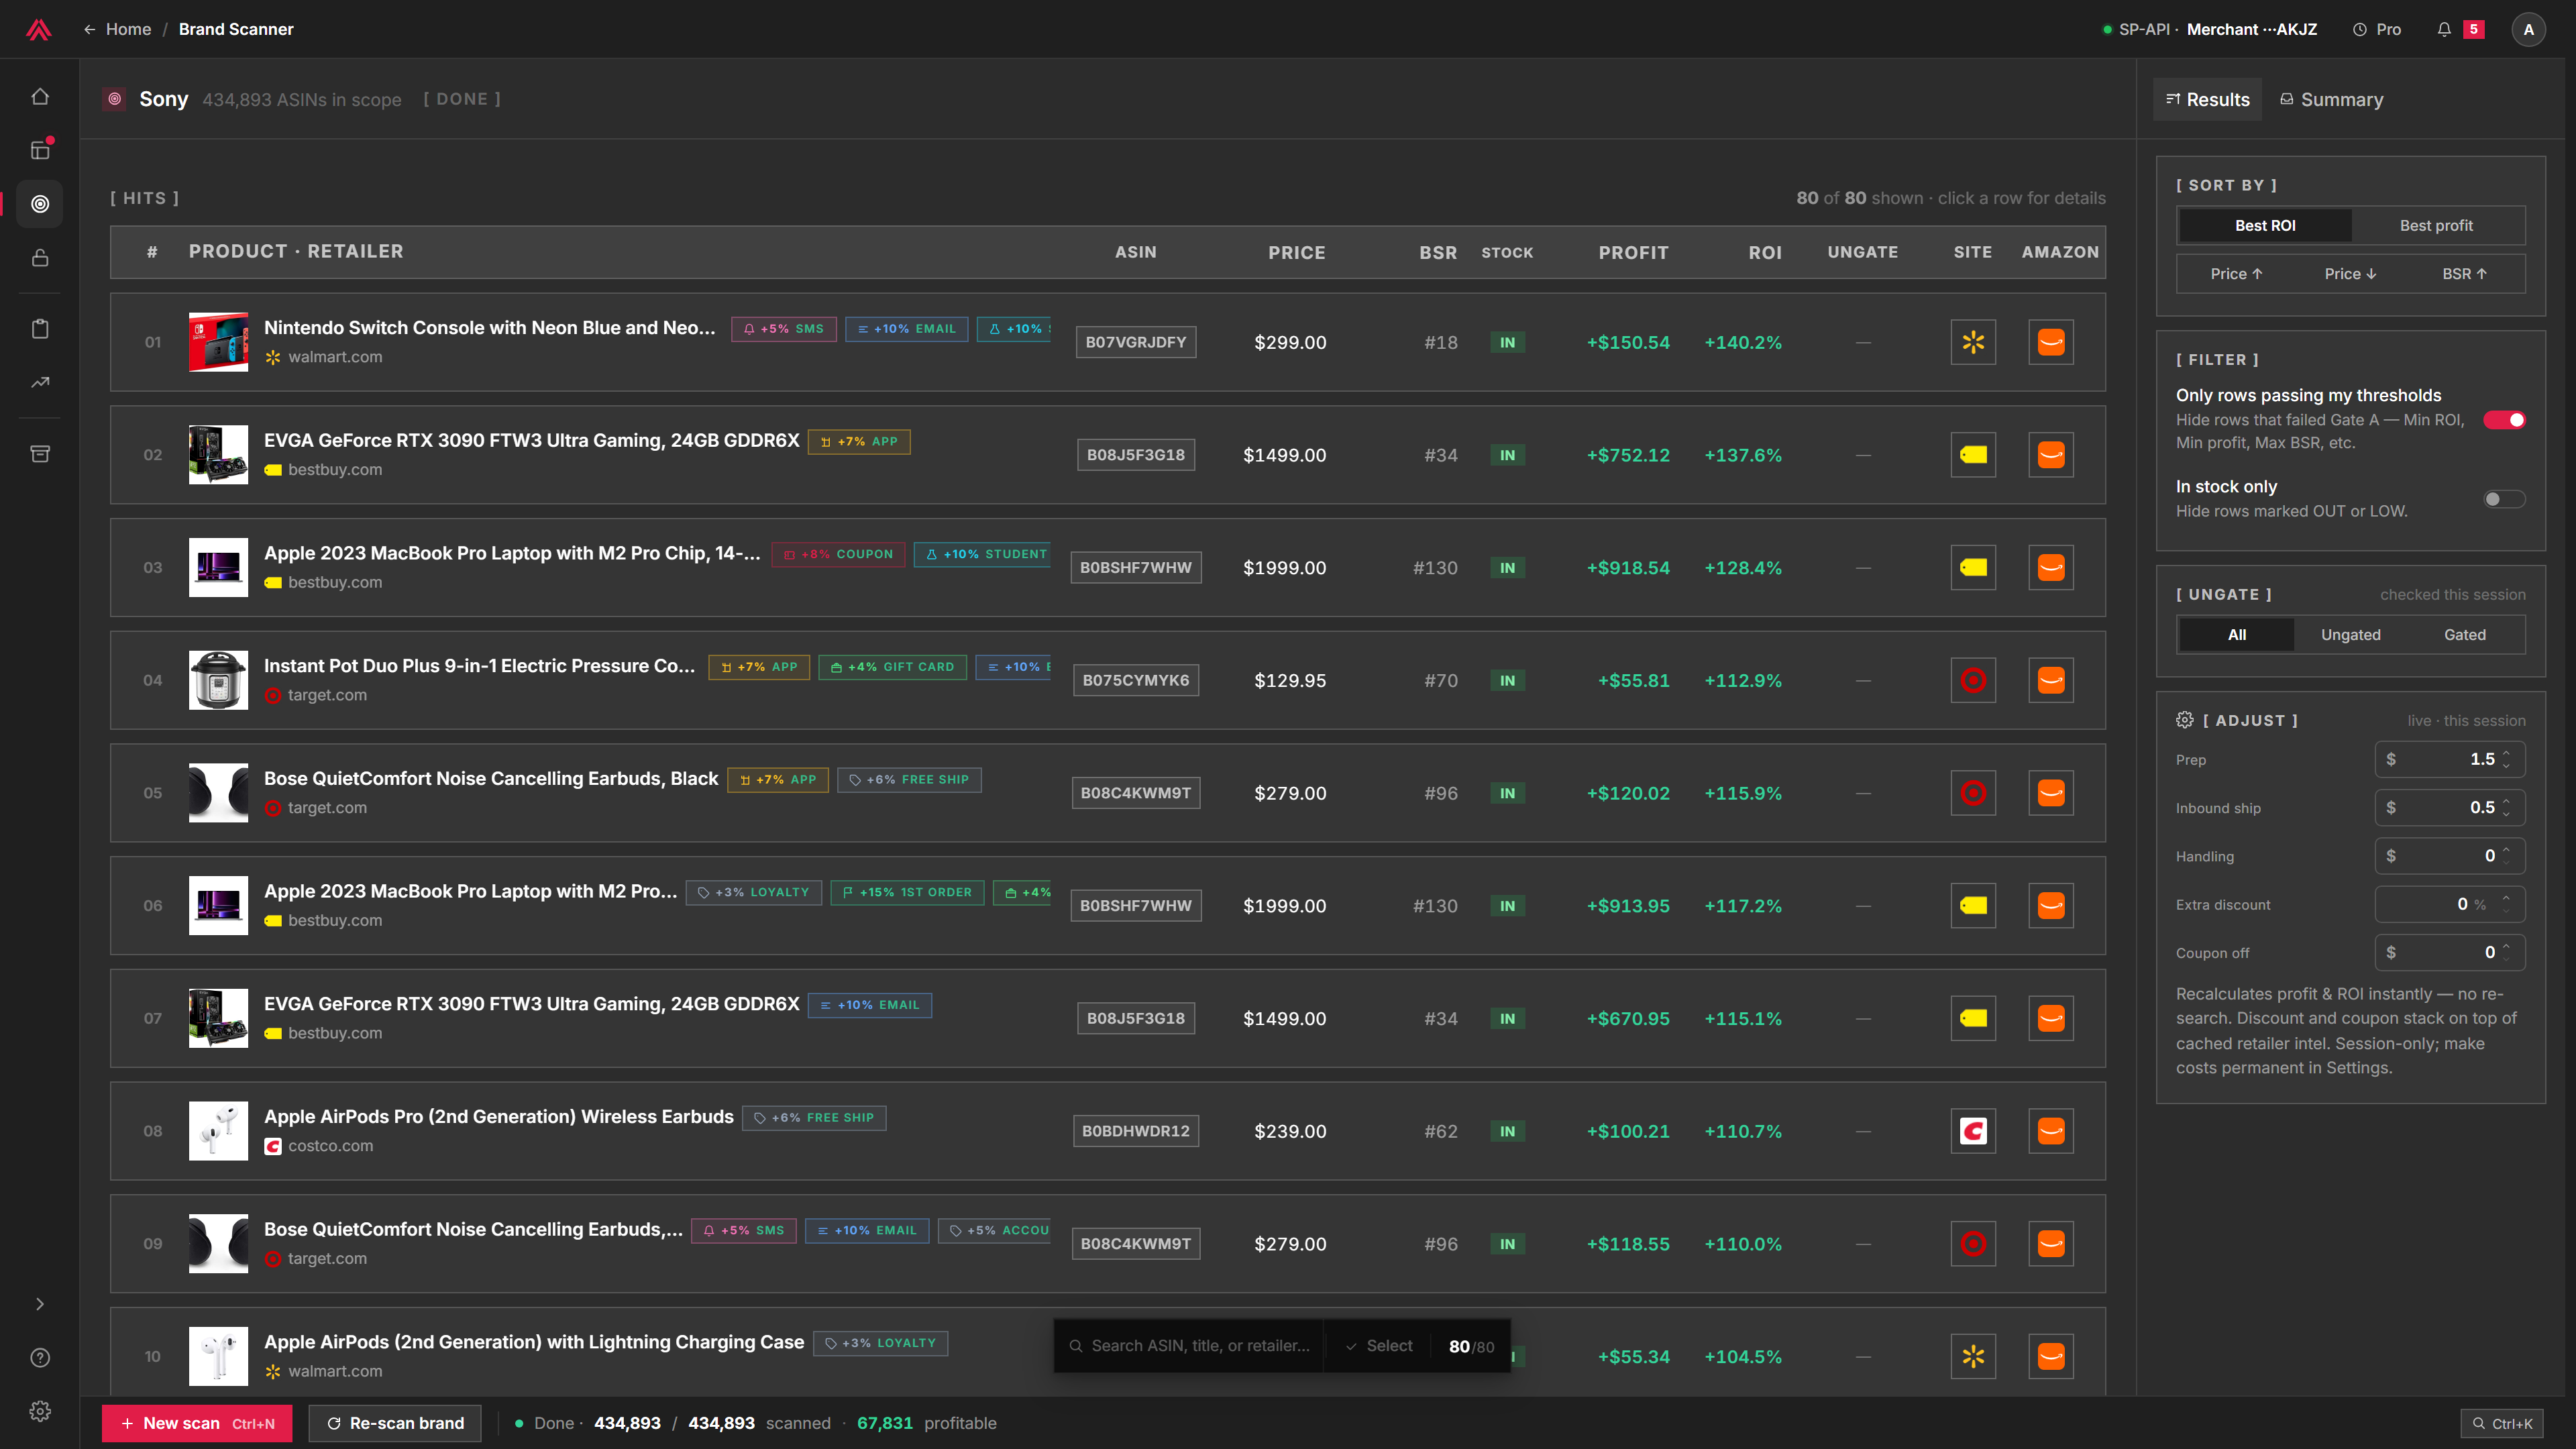Click the Re-scan brand button
The width and height of the screenshot is (2576, 1449).
point(395,1423)
